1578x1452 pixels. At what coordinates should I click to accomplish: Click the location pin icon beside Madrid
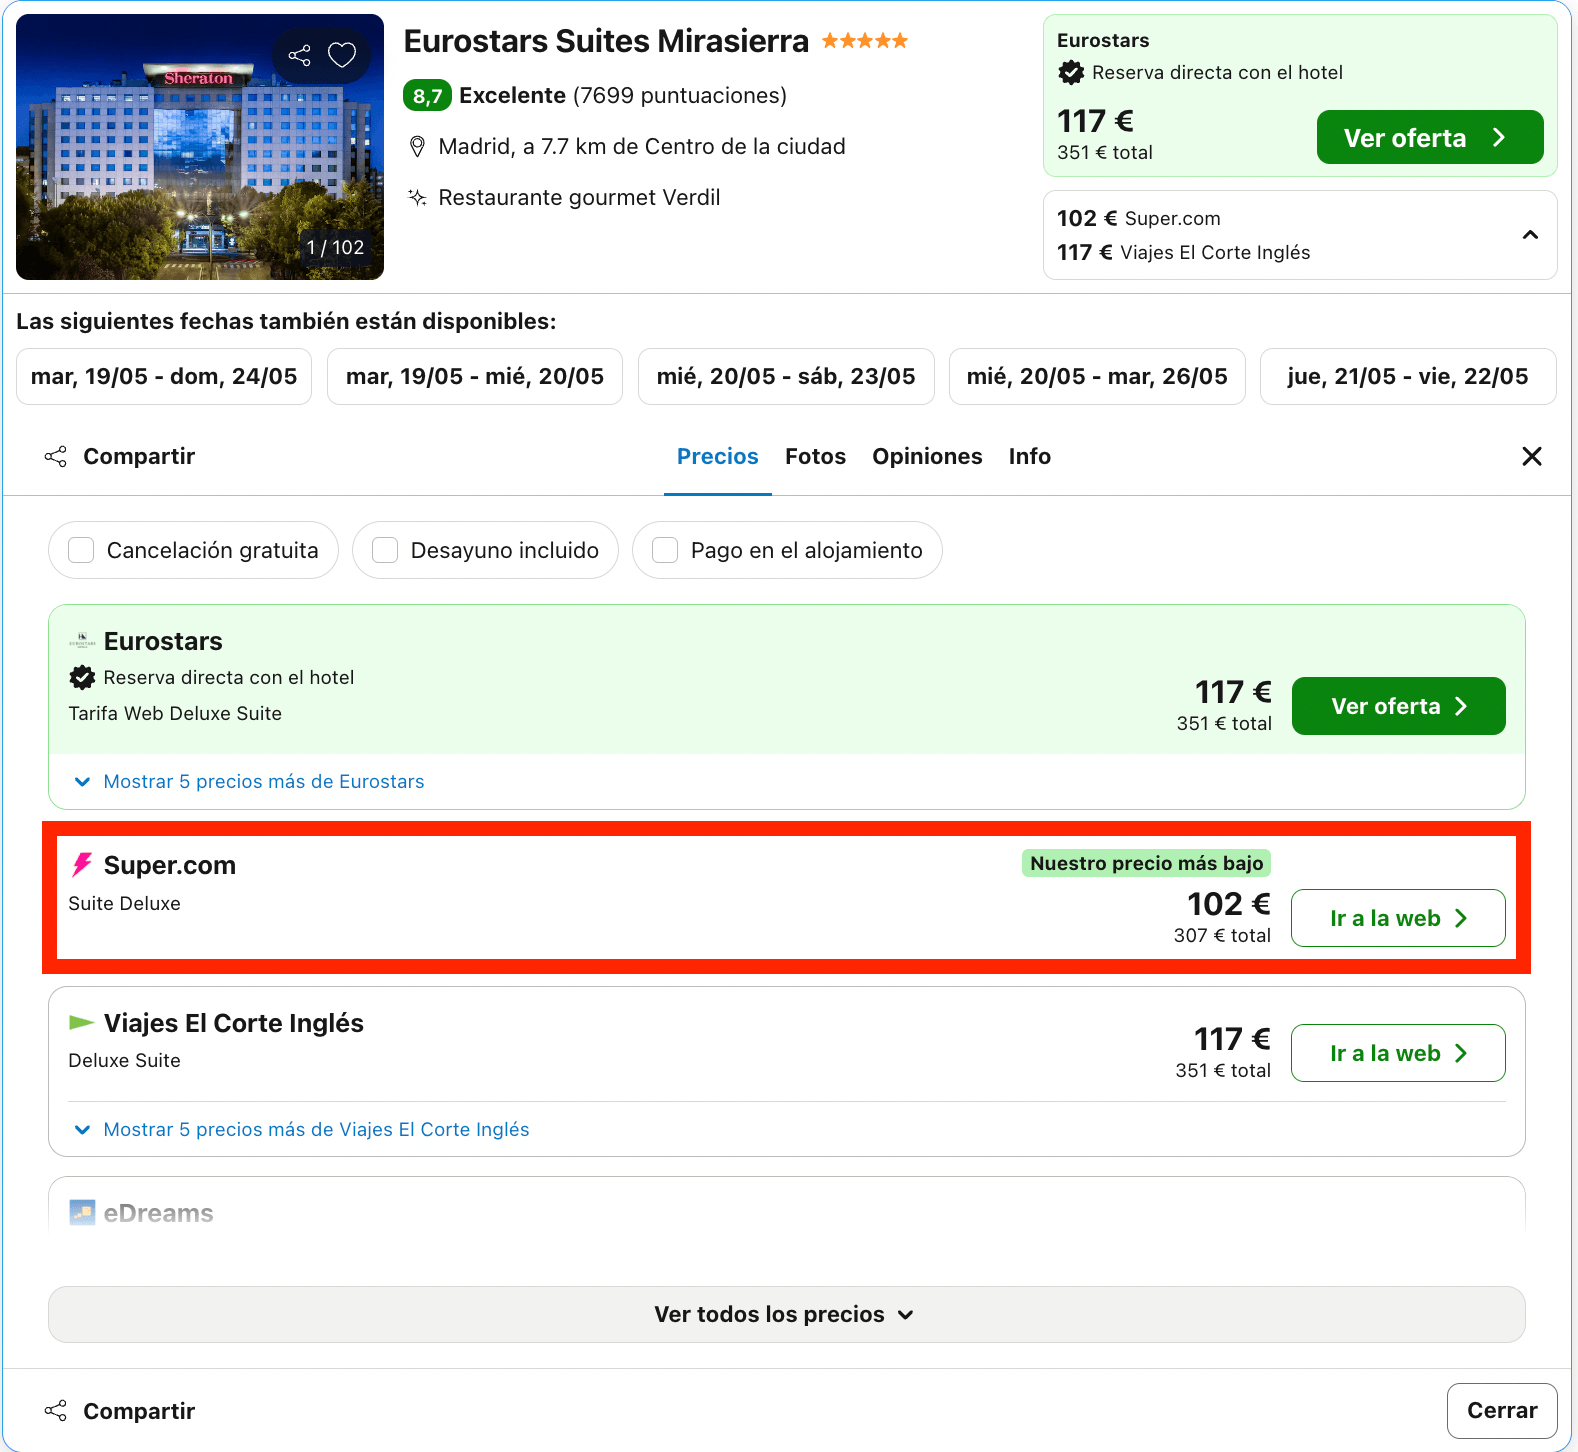[x=418, y=147]
